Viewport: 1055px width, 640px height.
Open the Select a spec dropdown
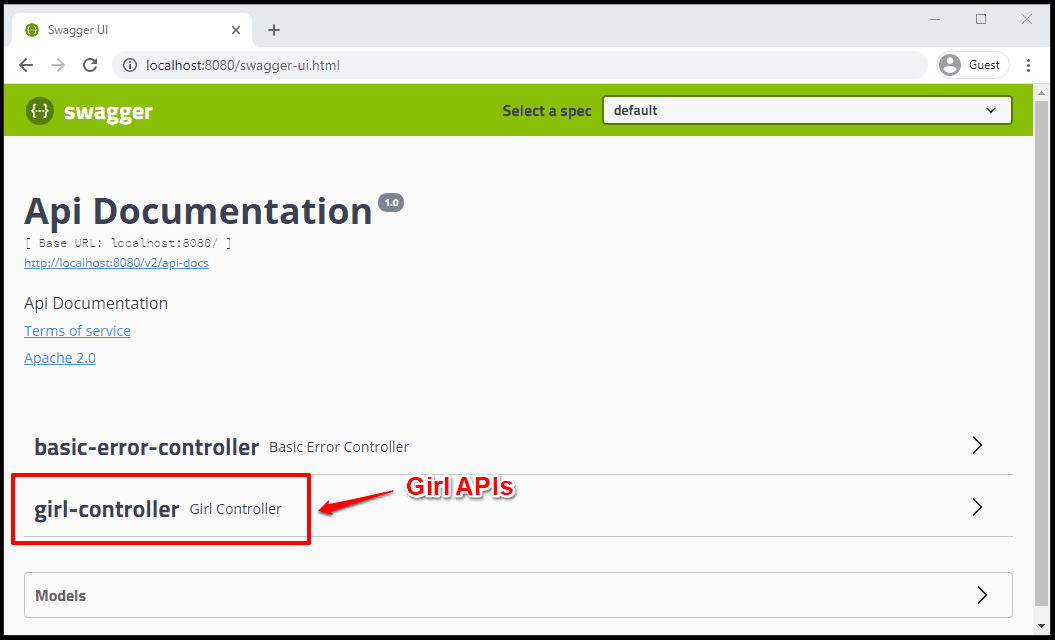(807, 110)
